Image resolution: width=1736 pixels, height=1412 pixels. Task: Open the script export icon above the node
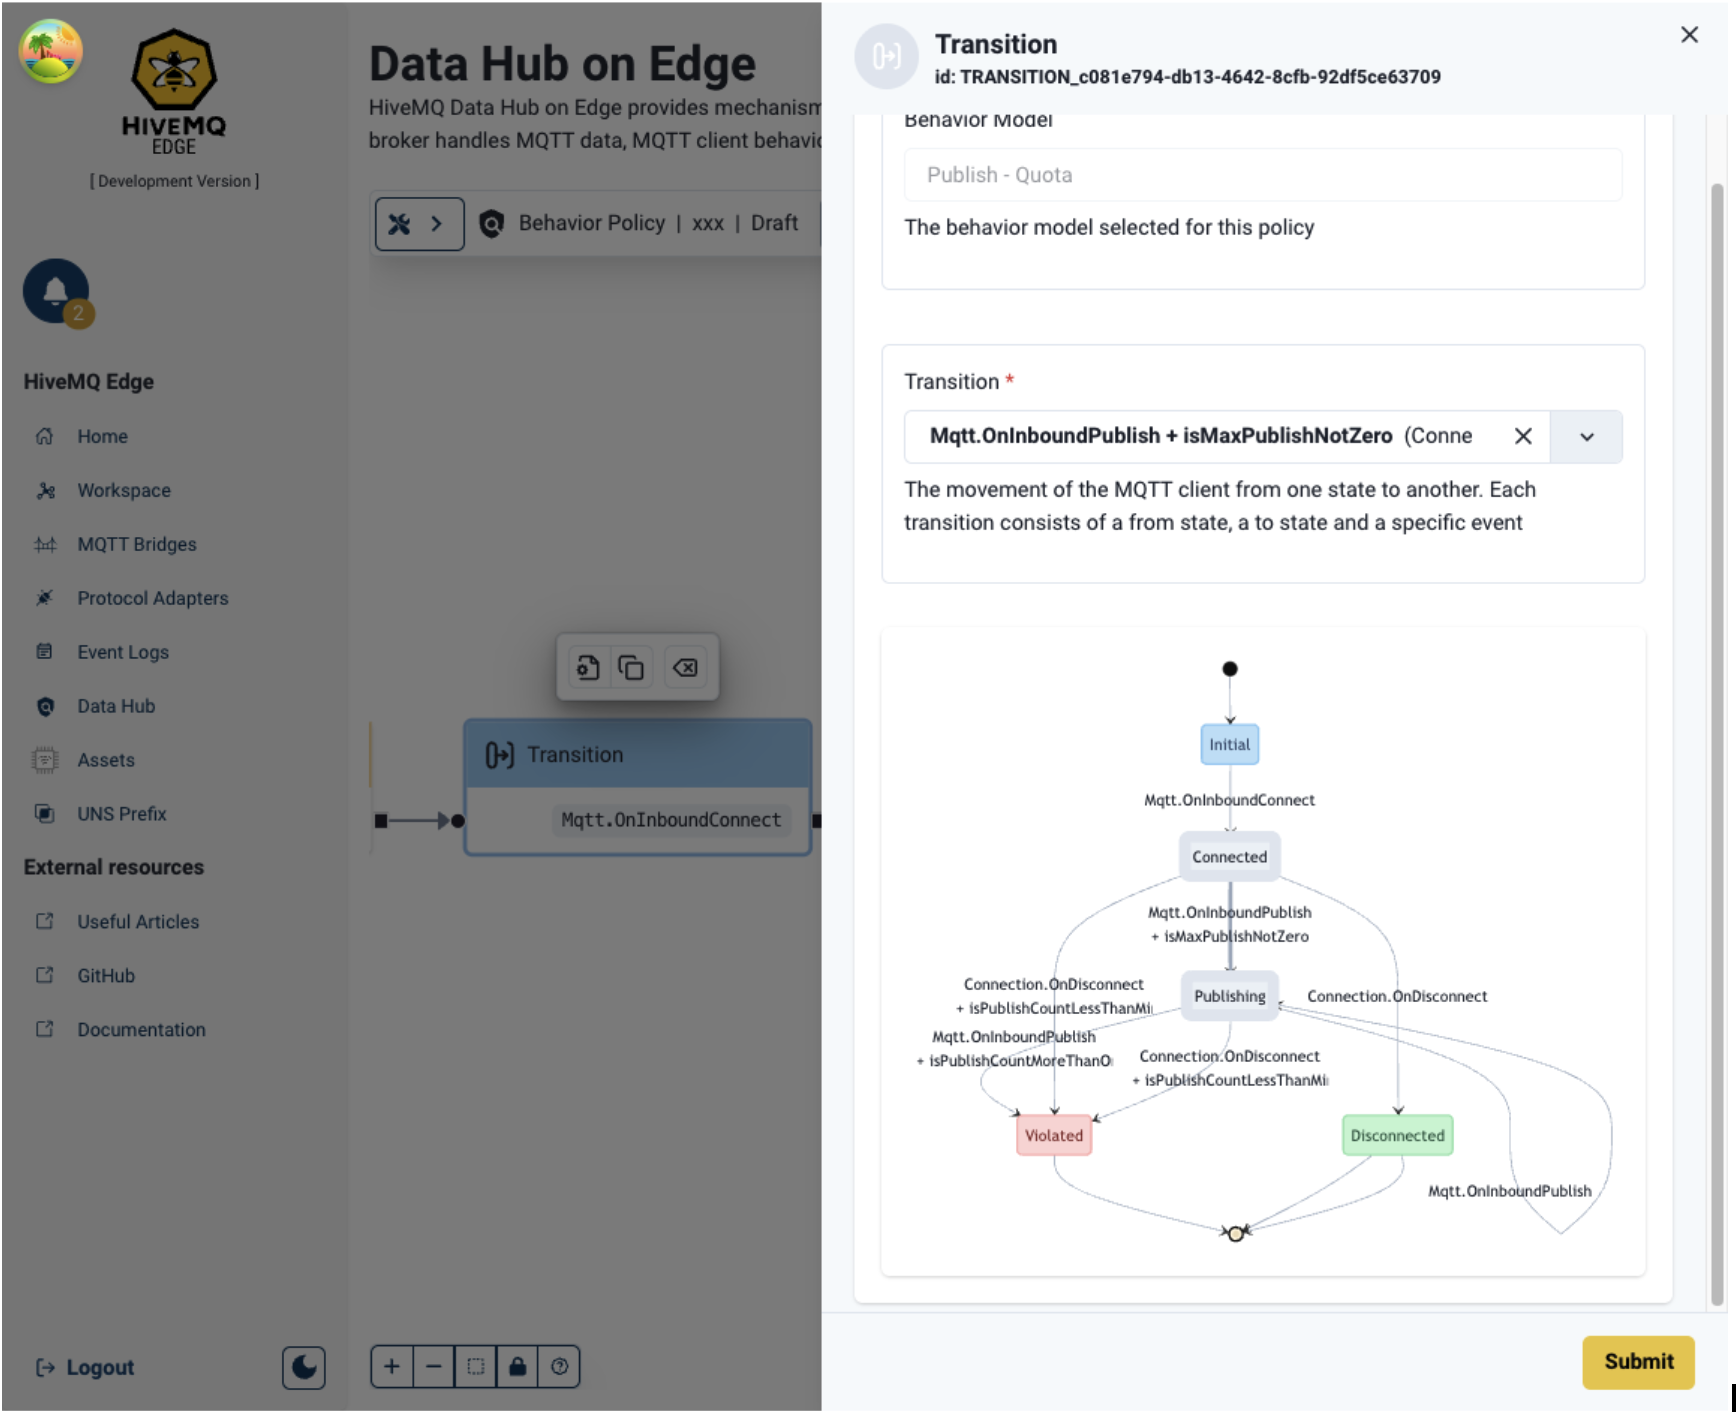(588, 667)
